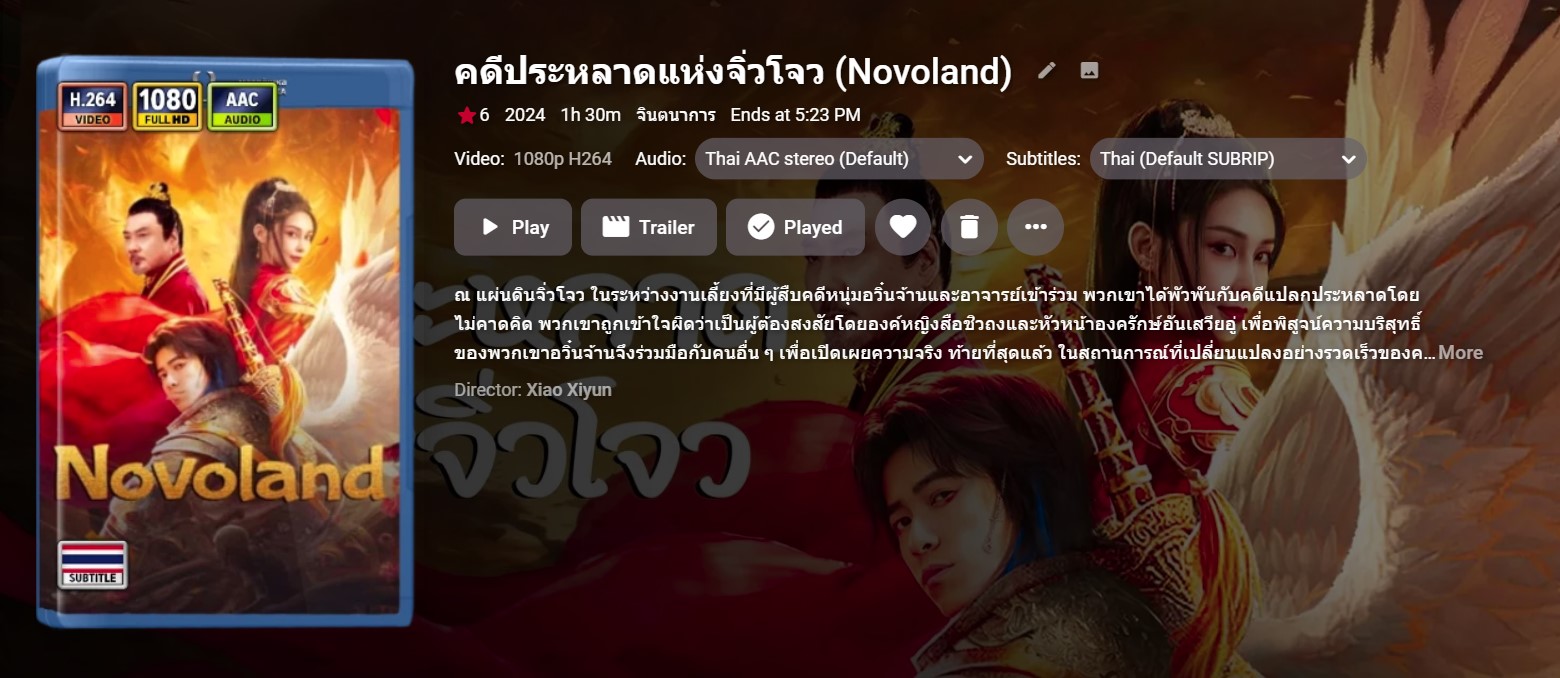Toggle the heart favorite button

903,227
